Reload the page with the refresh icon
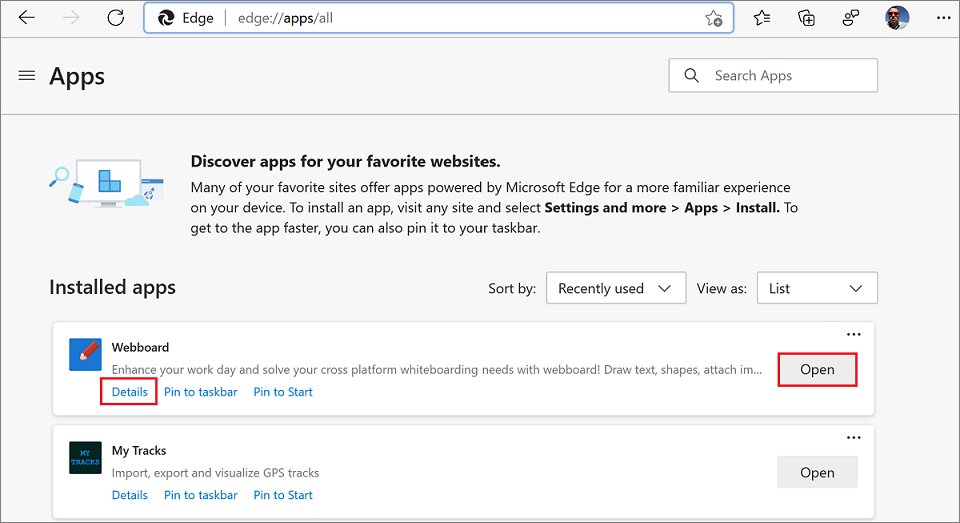The height and width of the screenshot is (523, 960). [x=116, y=18]
